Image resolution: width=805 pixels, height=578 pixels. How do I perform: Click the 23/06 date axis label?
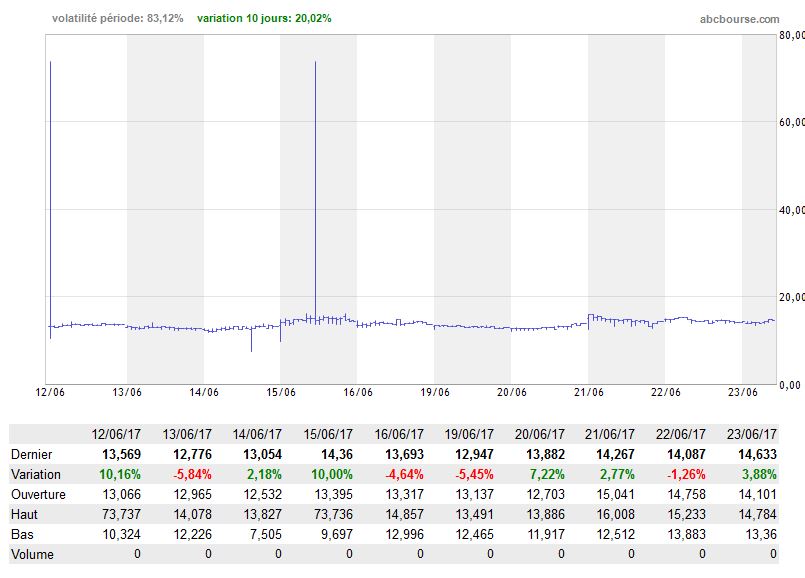[x=743, y=392]
